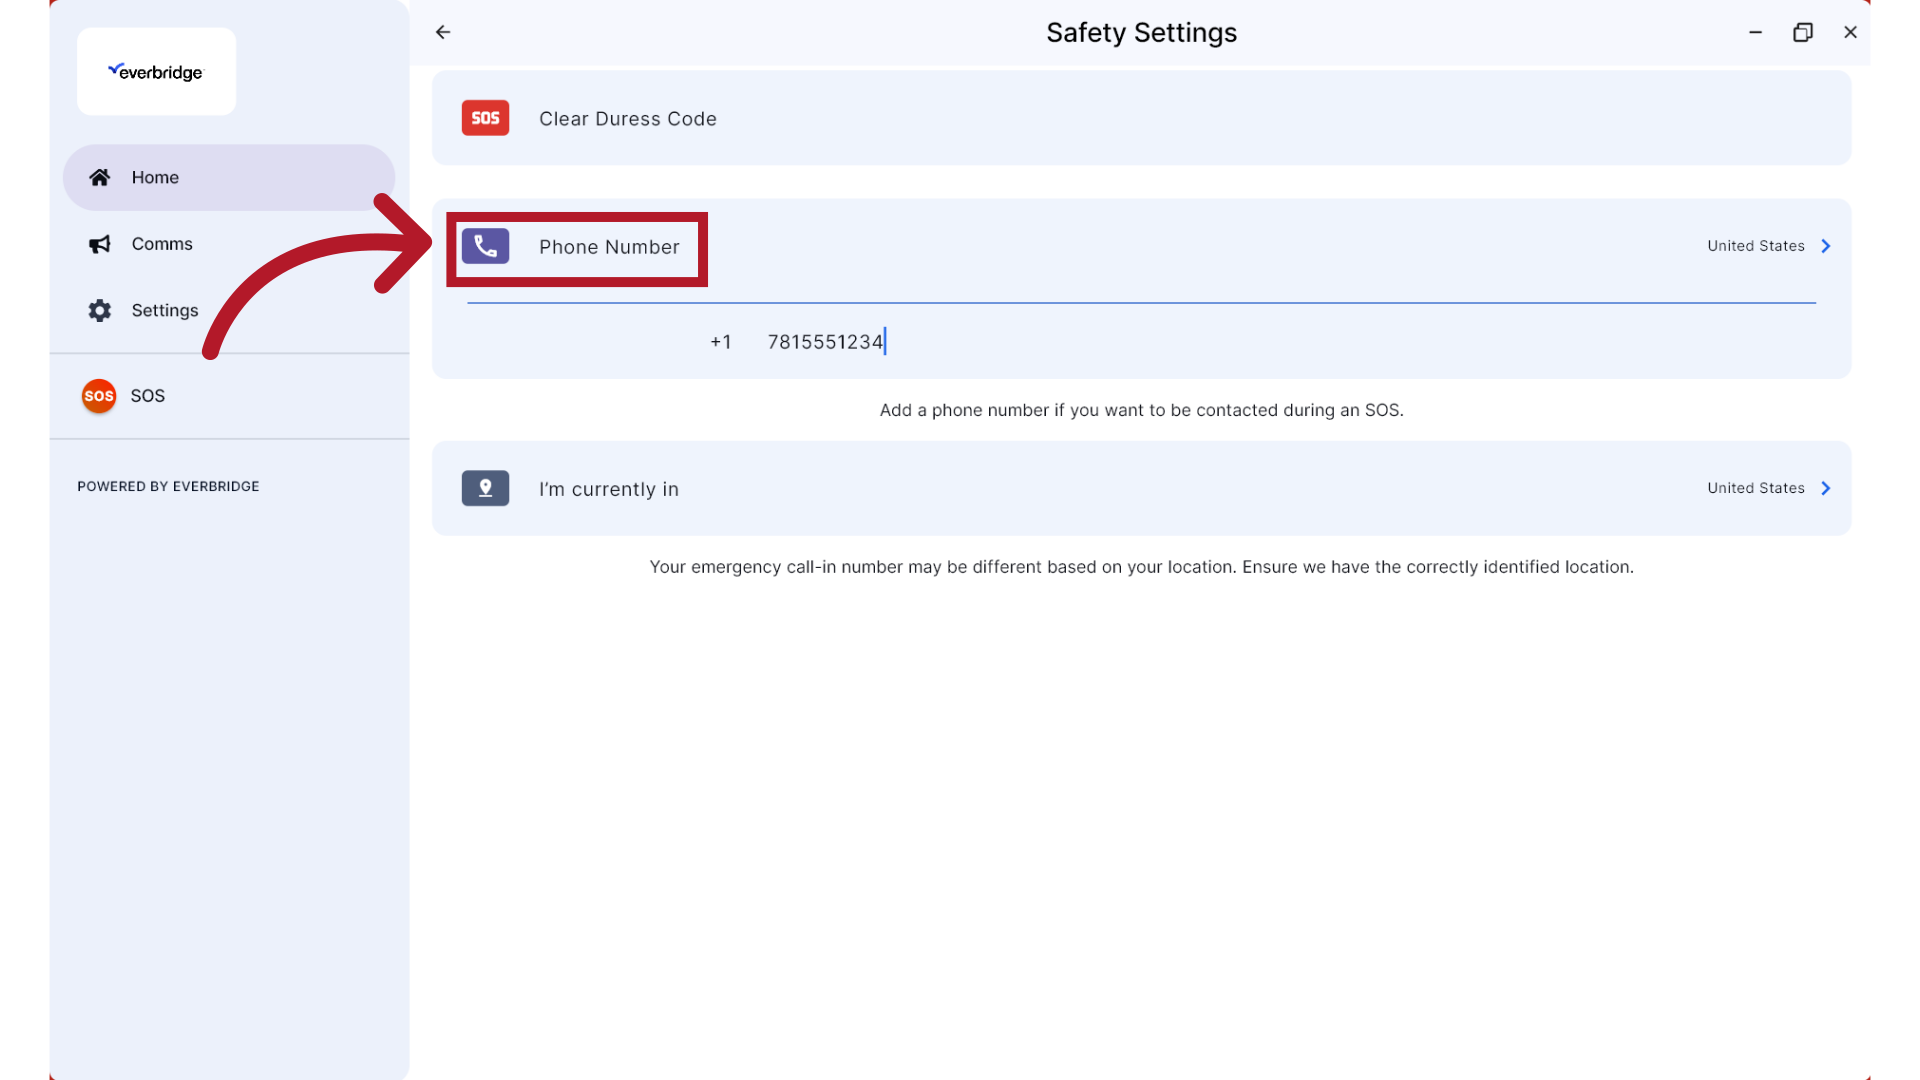Select the phone icon beside Phone Number
Image resolution: width=1920 pixels, height=1080 pixels.
(485, 246)
